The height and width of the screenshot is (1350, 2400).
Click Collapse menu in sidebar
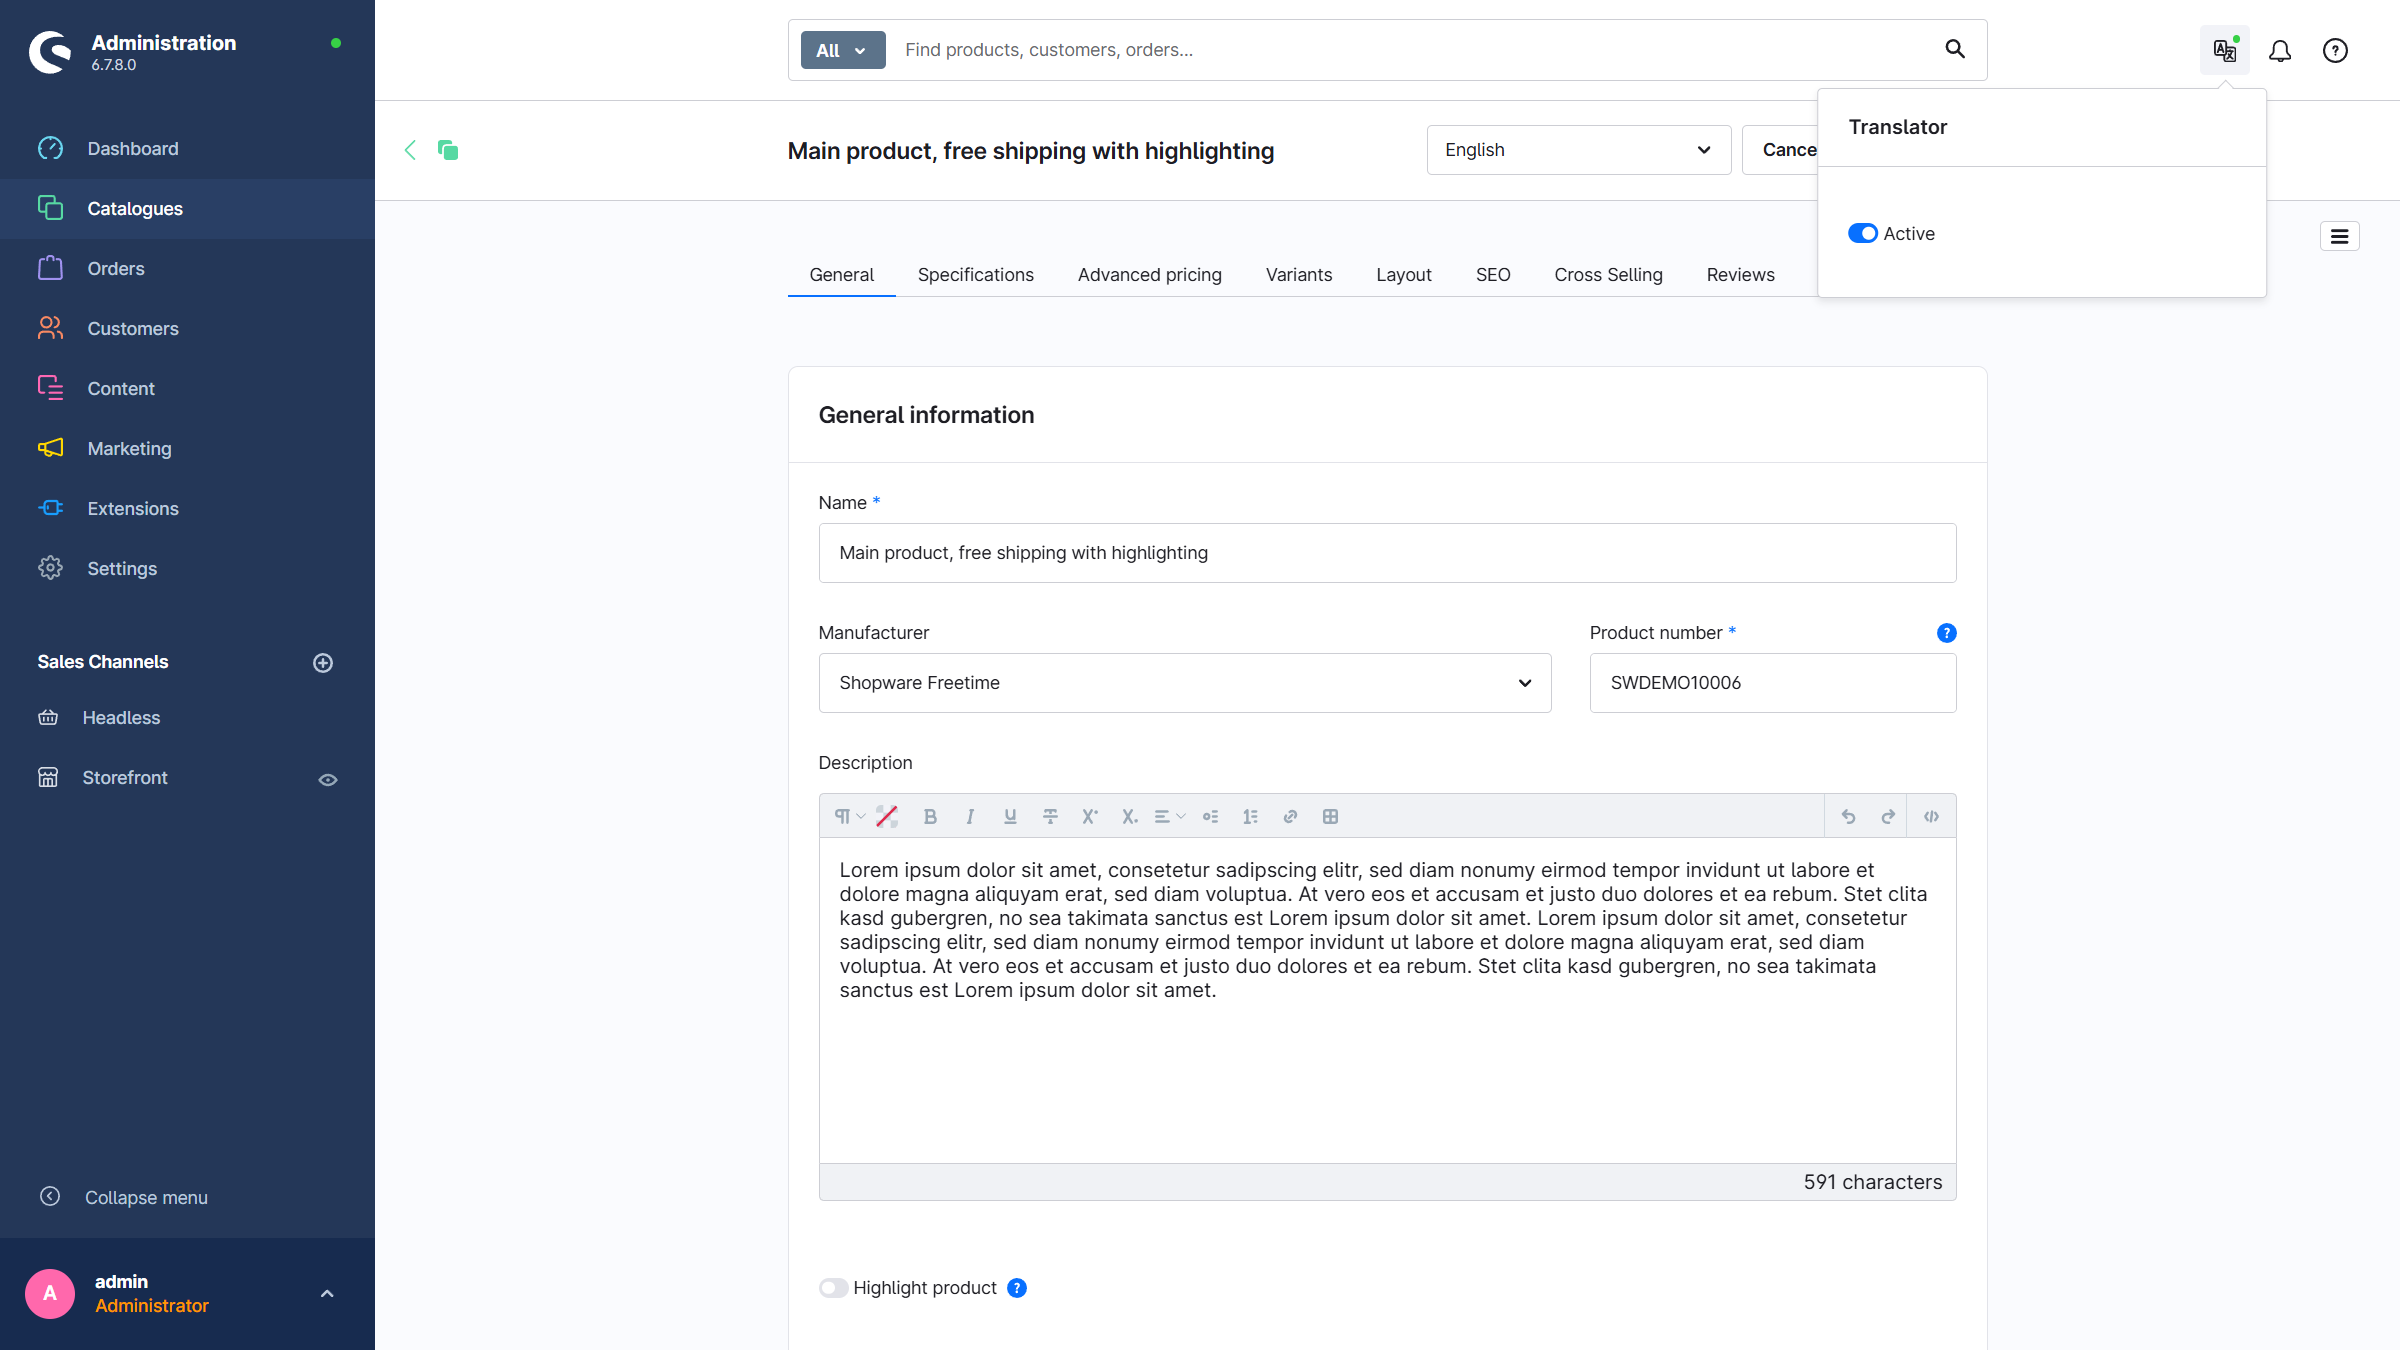[146, 1198]
